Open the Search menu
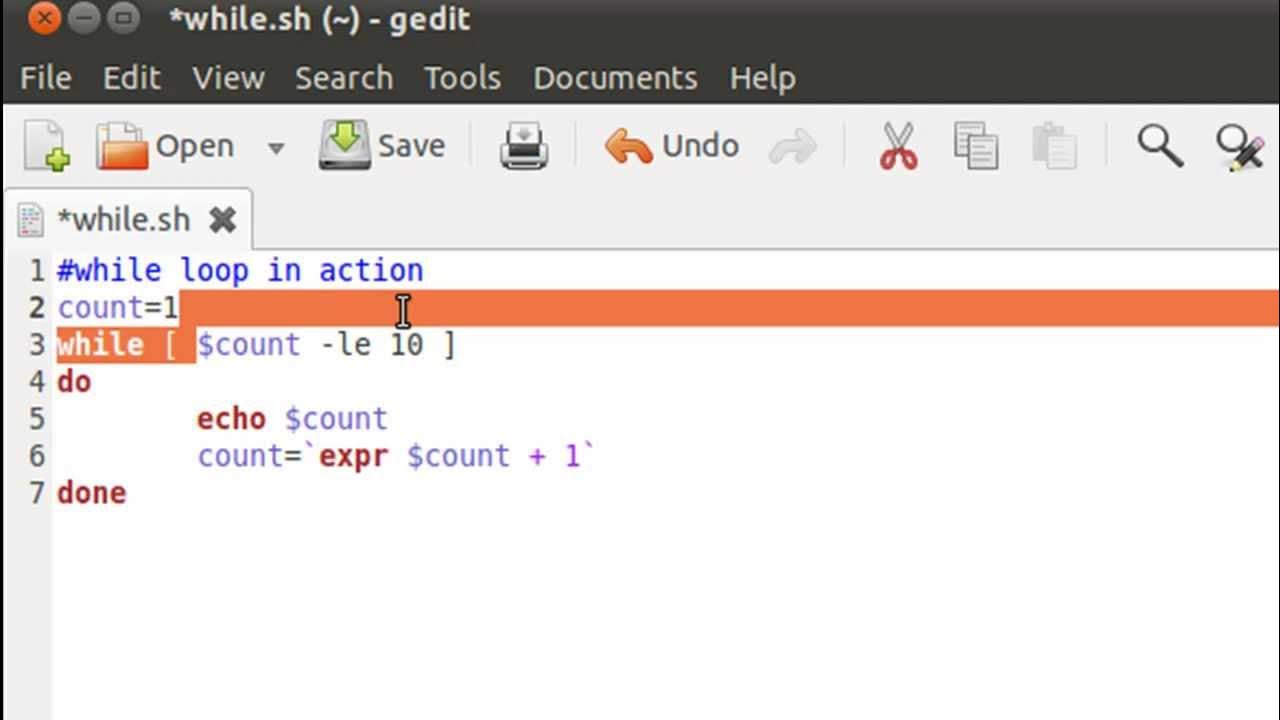Viewport: 1280px width, 720px height. (x=343, y=78)
